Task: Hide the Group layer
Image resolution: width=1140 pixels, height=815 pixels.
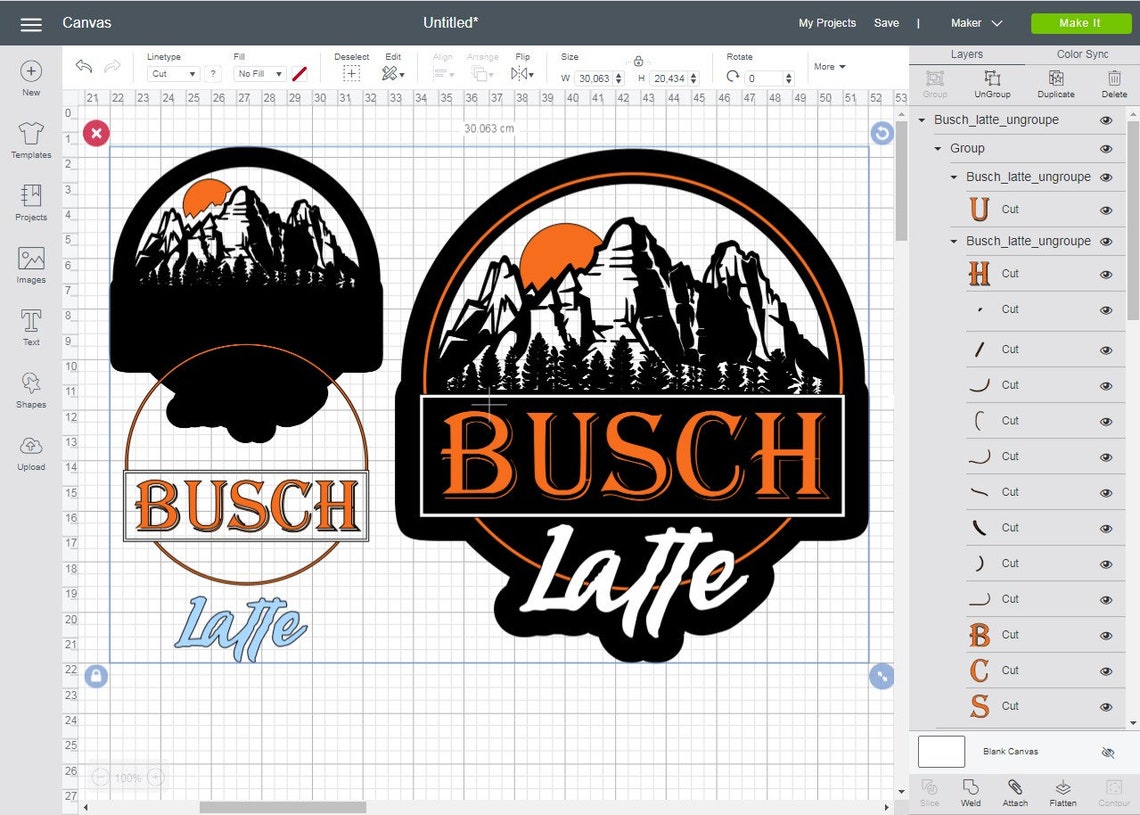Action: 1106,148
